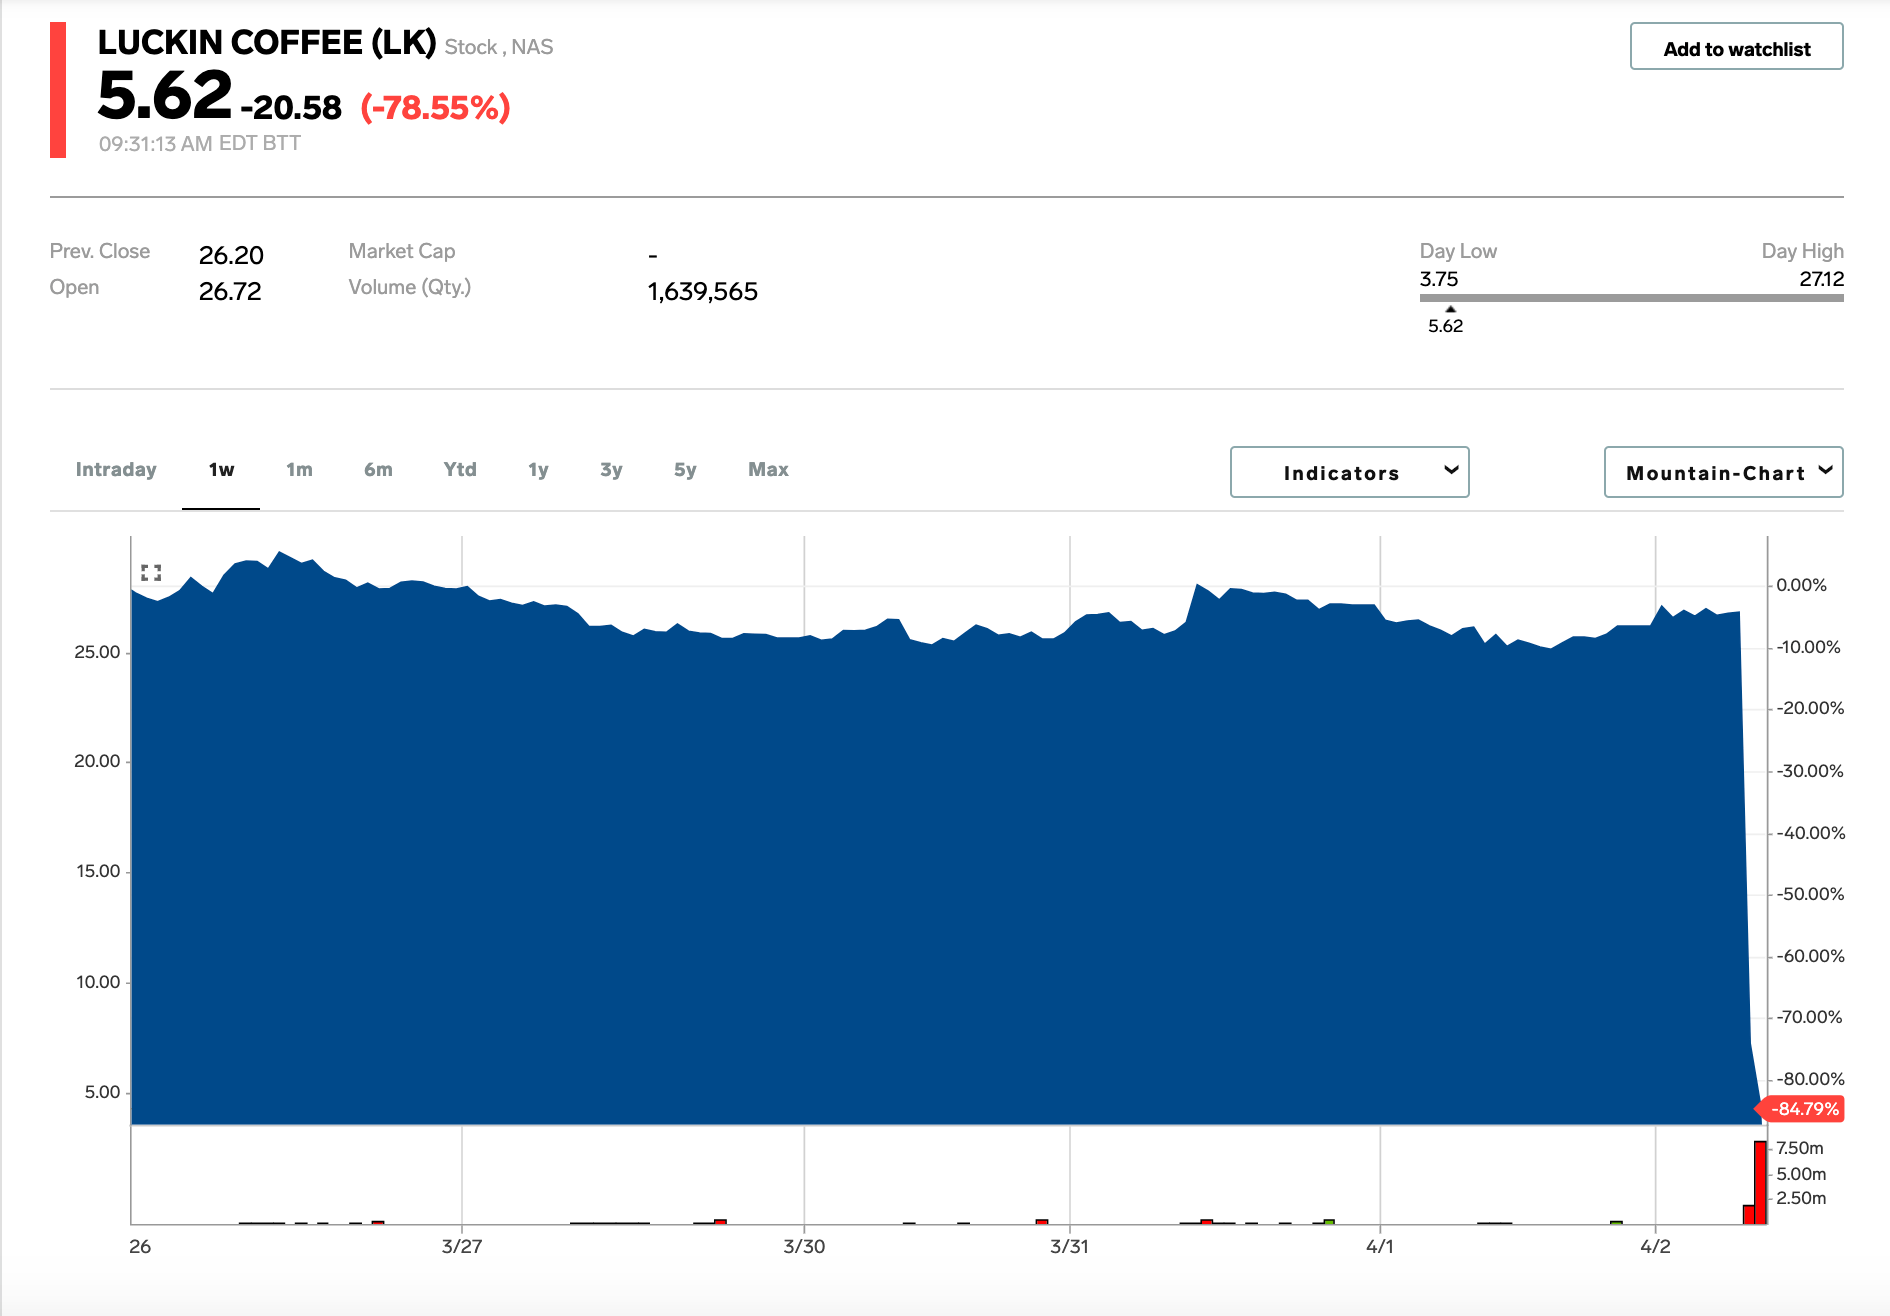The image size is (1890, 1316).
Task: Select the 5y time range
Action: click(685, 470)
